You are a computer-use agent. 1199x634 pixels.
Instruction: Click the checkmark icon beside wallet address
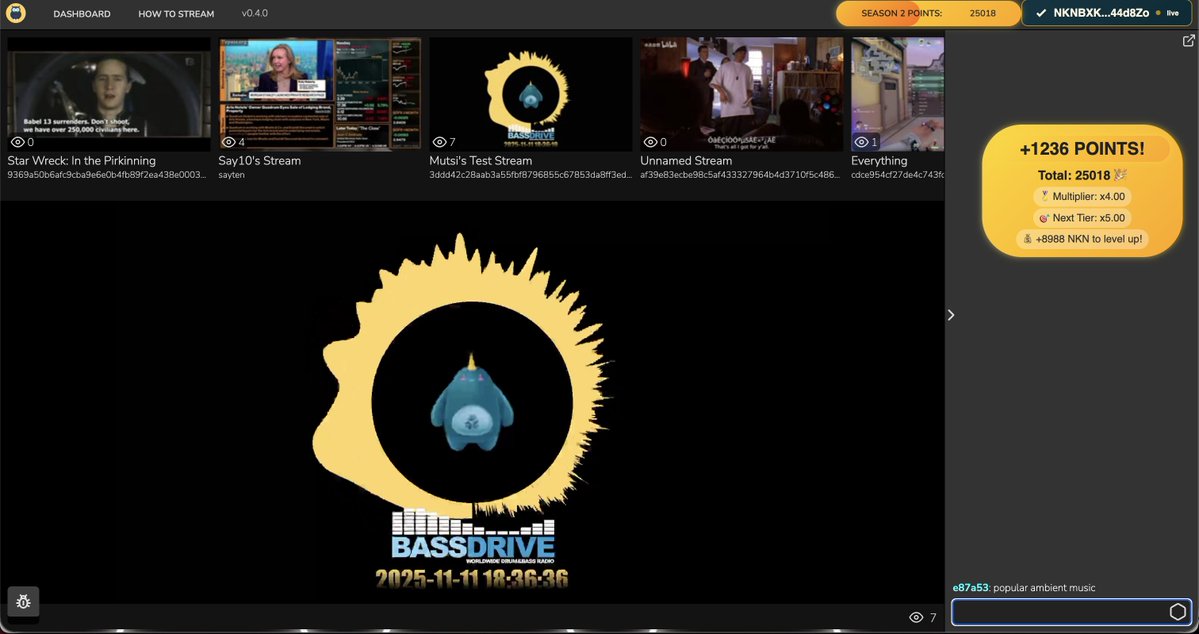(x=1041, y=13)
